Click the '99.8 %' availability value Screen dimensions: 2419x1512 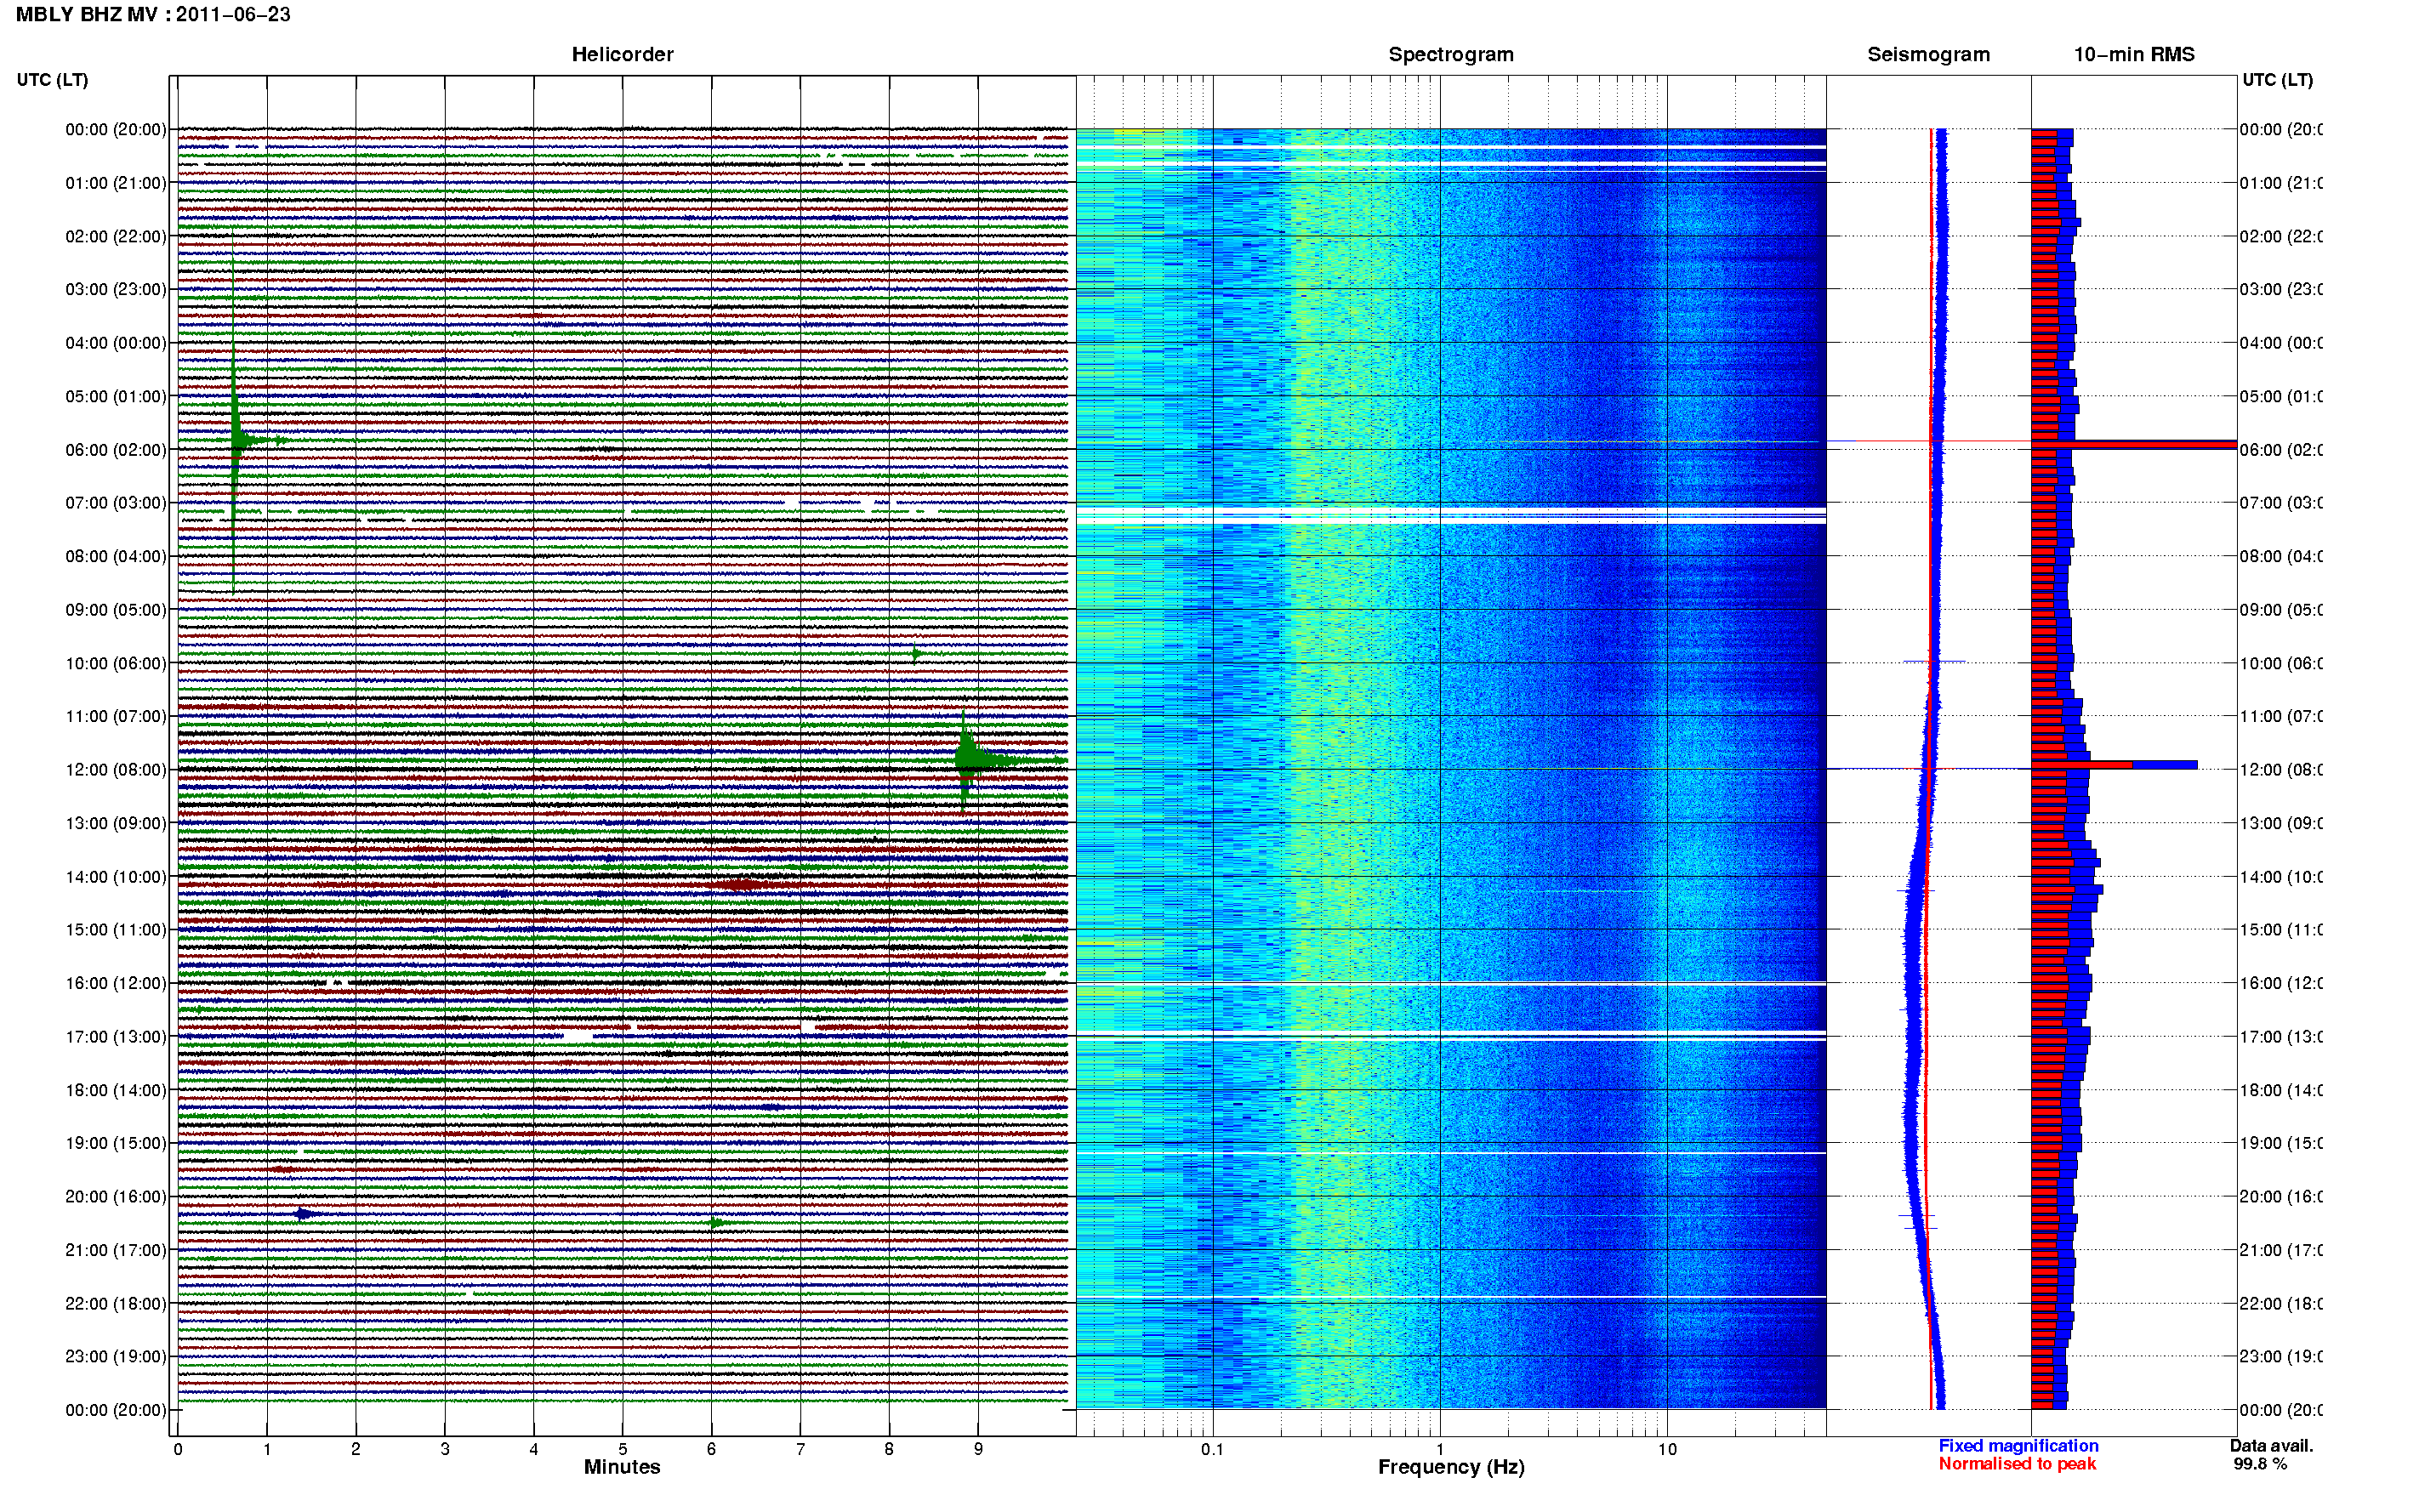2260,1464
